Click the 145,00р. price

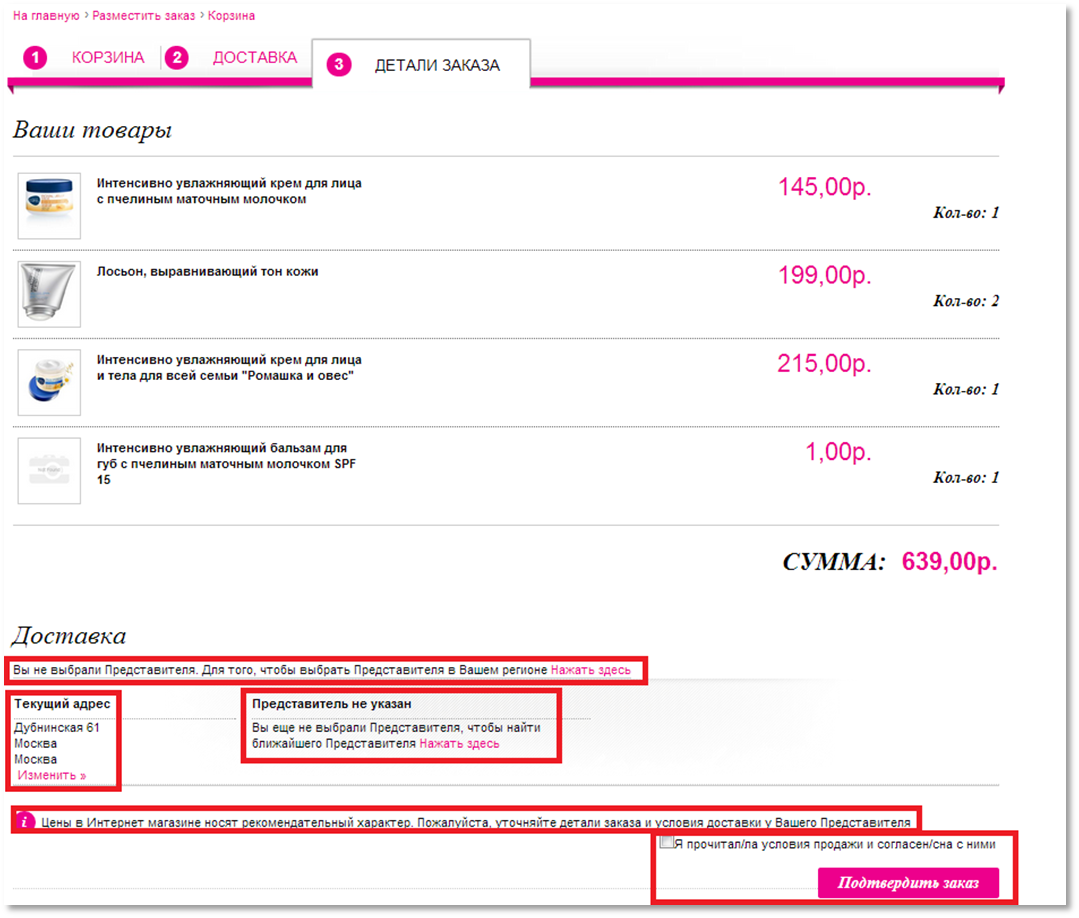(x=824, y=187)
